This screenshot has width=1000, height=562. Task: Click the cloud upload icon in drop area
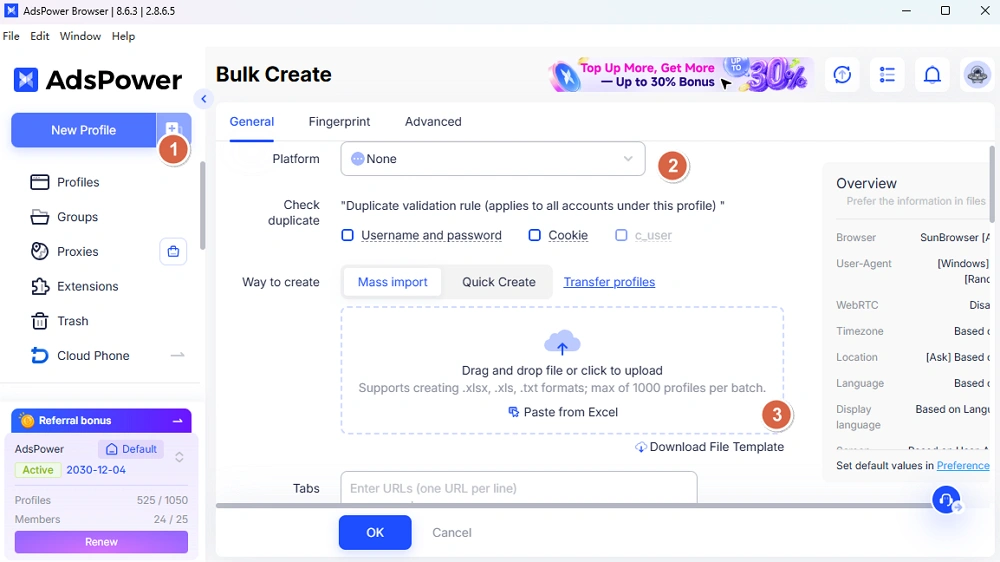click(562, 343)
